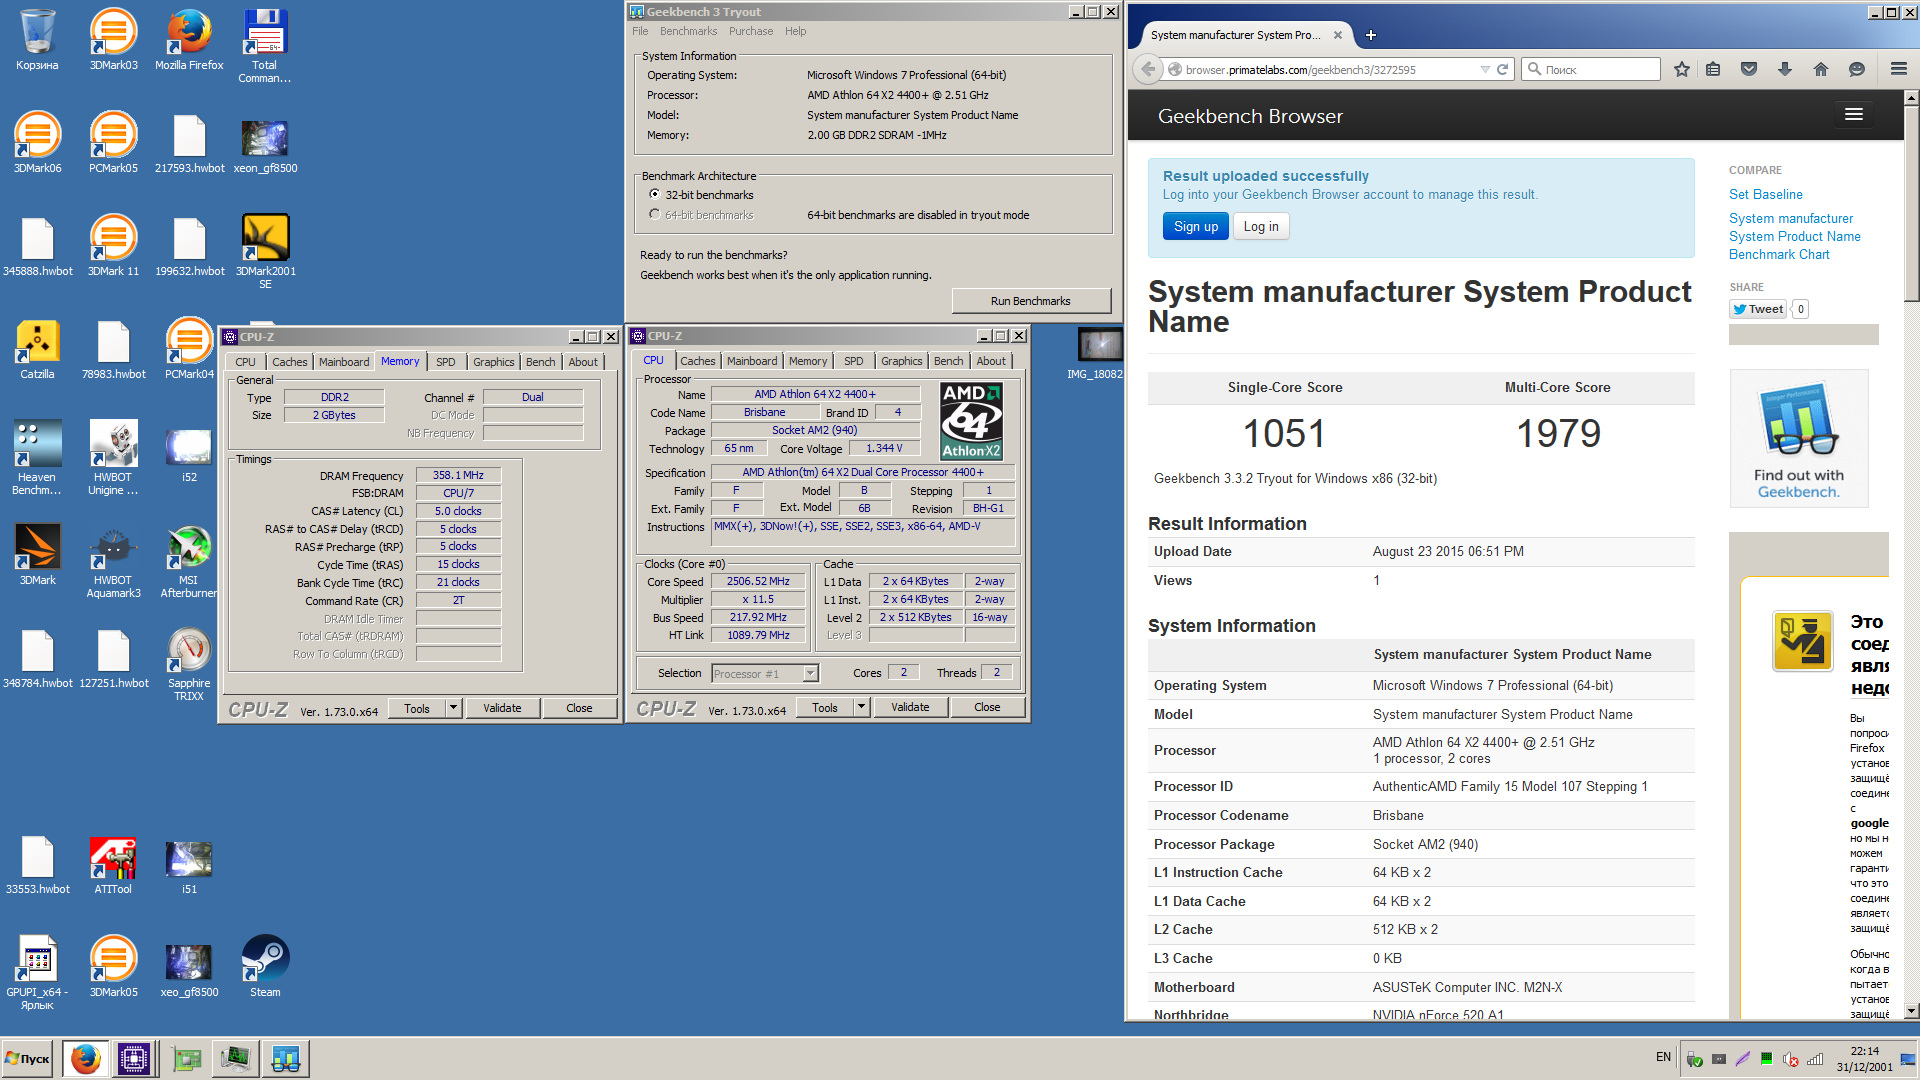1920x1080 pixels.
Task: Open the 345888.hwbot file
Action: (37, 246)
